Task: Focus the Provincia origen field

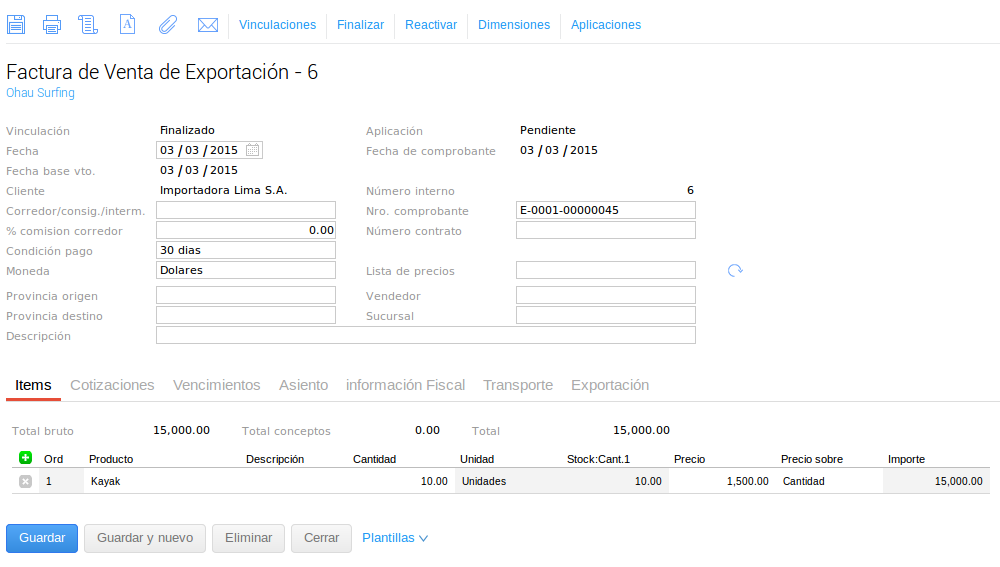Action: (x=246, y=295)
